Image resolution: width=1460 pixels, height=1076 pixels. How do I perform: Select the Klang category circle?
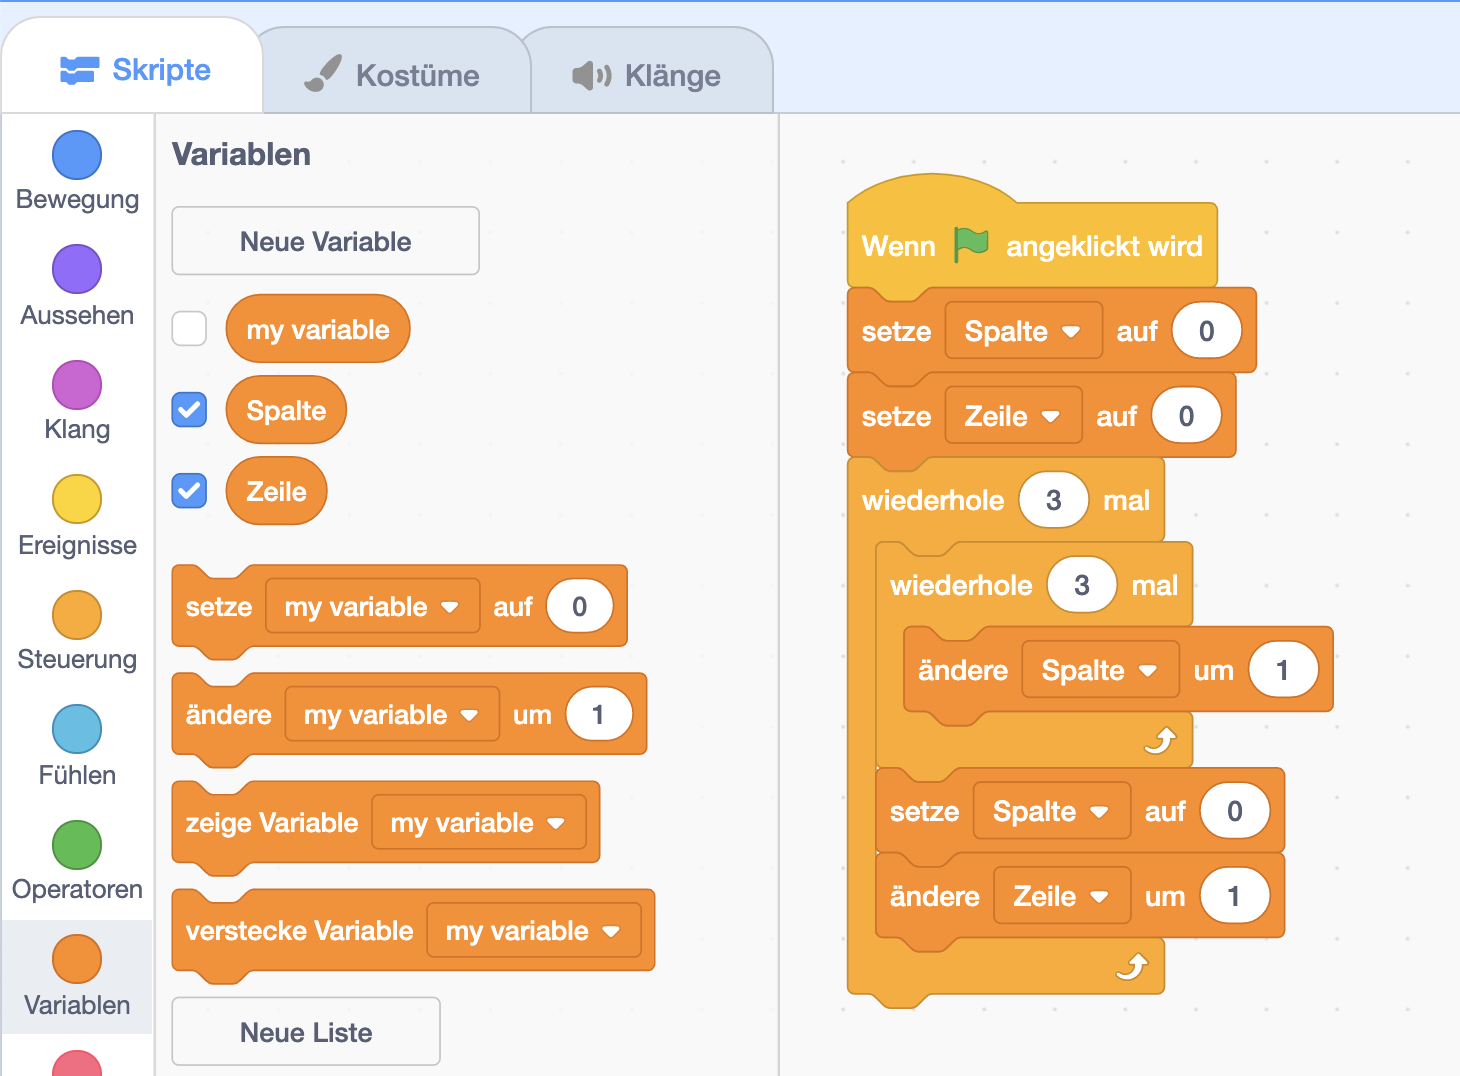pyautogui.click(x=77, y=385)
